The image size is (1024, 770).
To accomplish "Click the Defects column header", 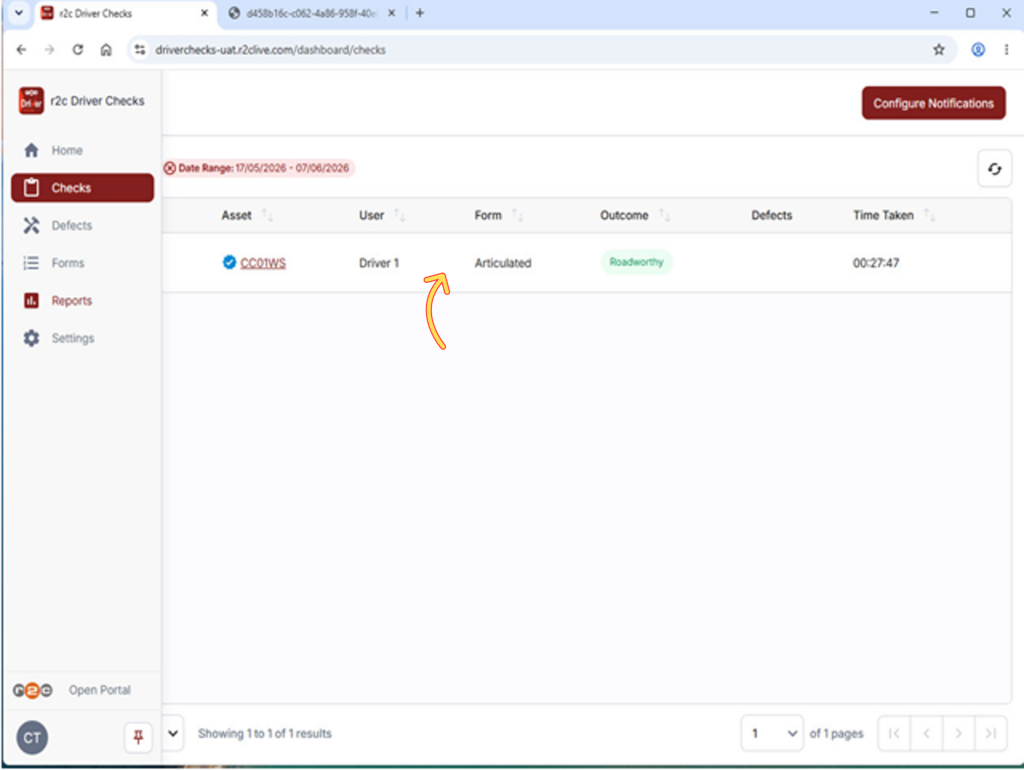I will click(x=771, y=216).
